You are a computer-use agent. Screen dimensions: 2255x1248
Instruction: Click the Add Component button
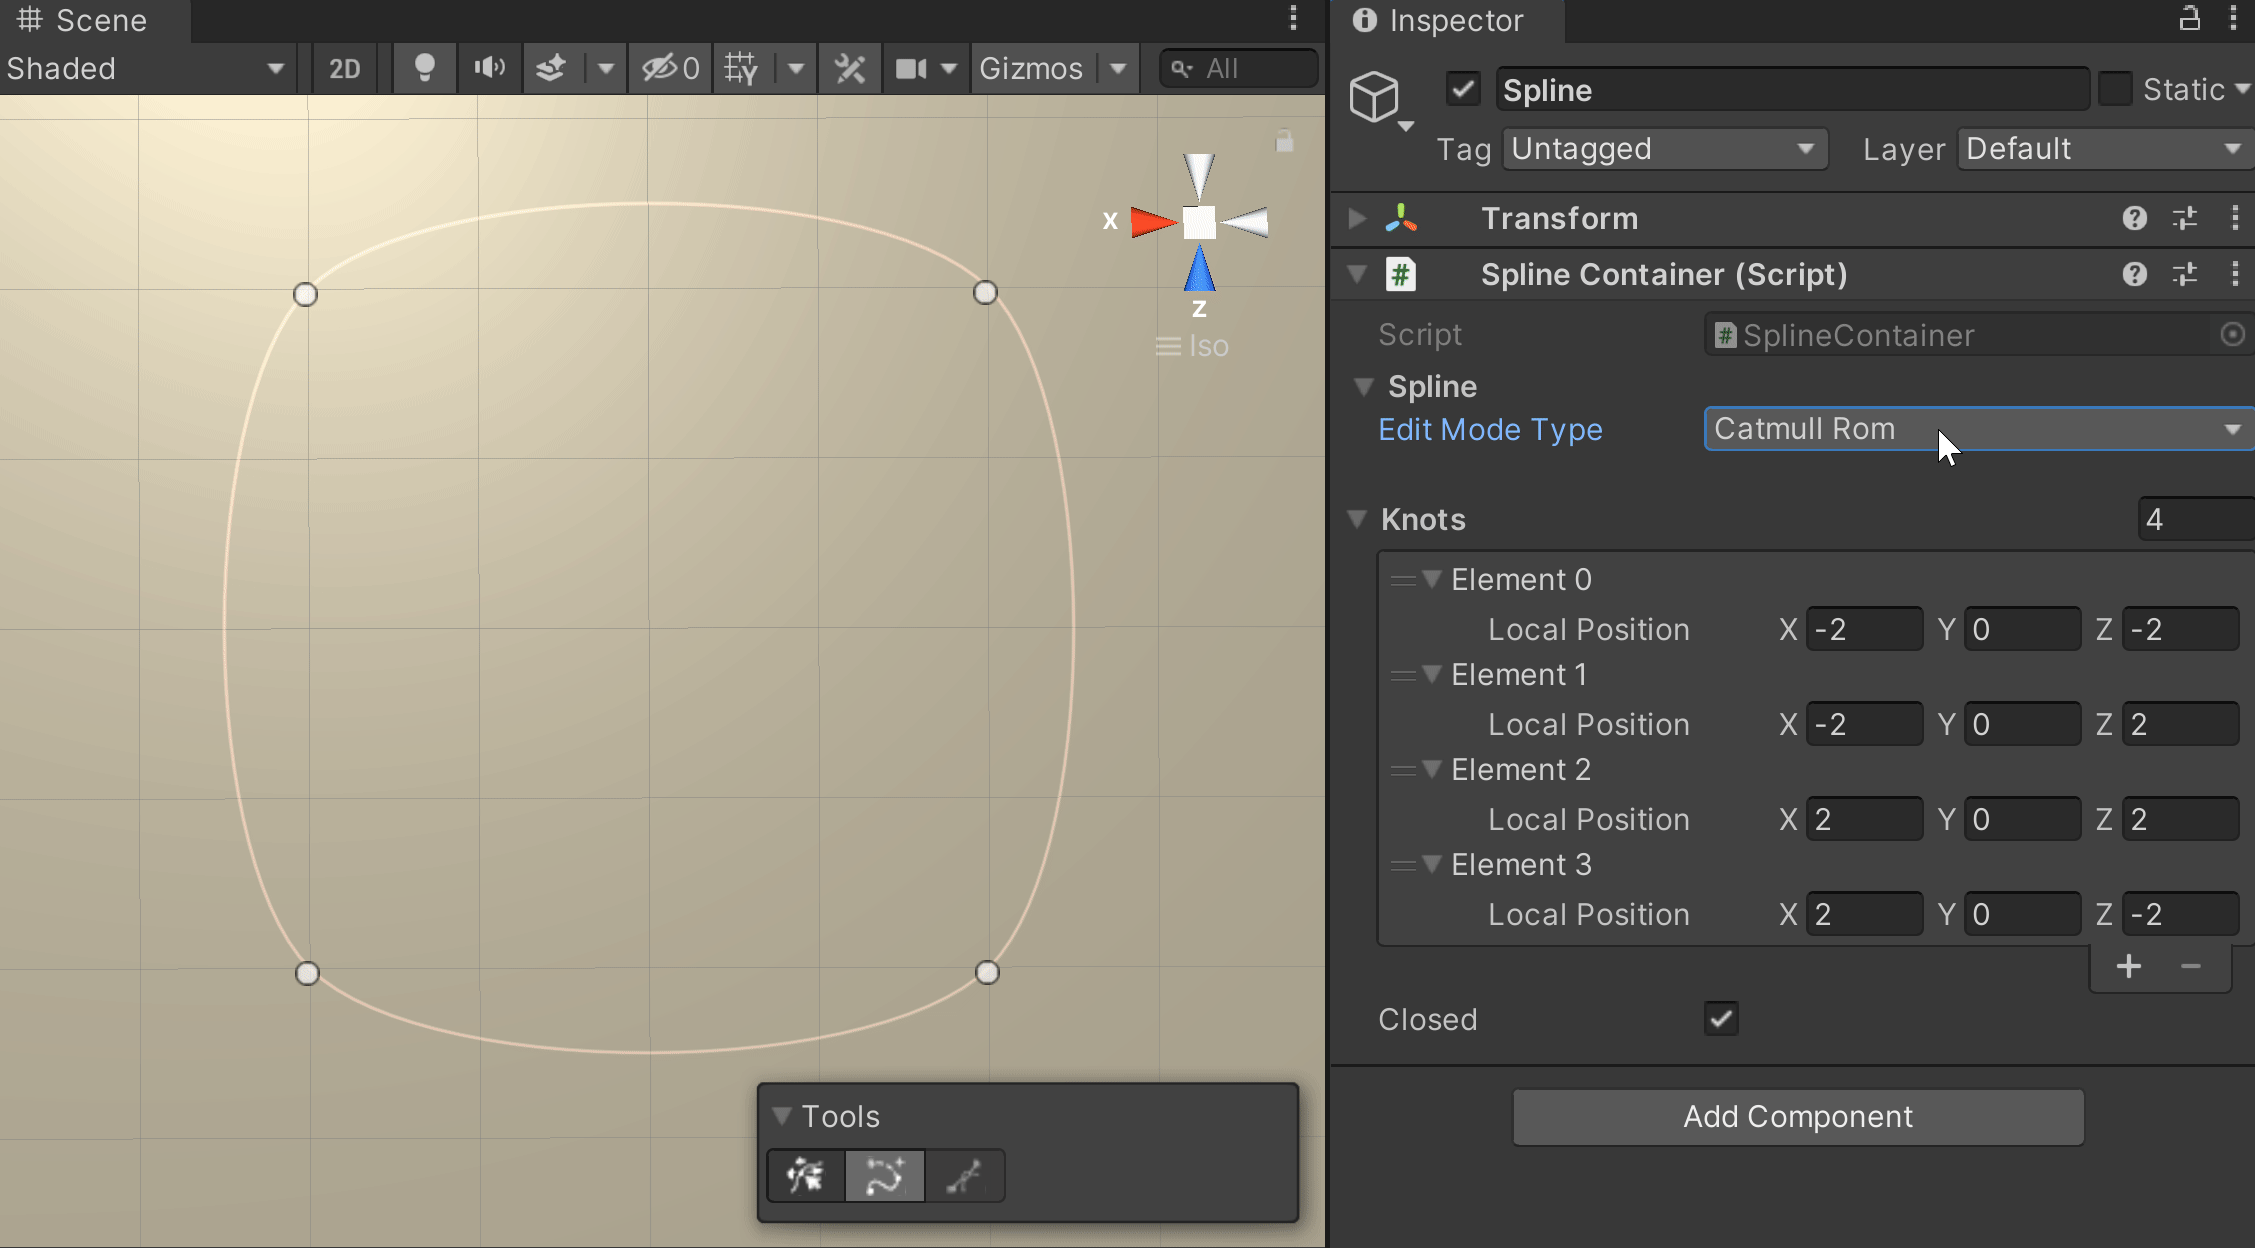click(x=1798, y=1116)
